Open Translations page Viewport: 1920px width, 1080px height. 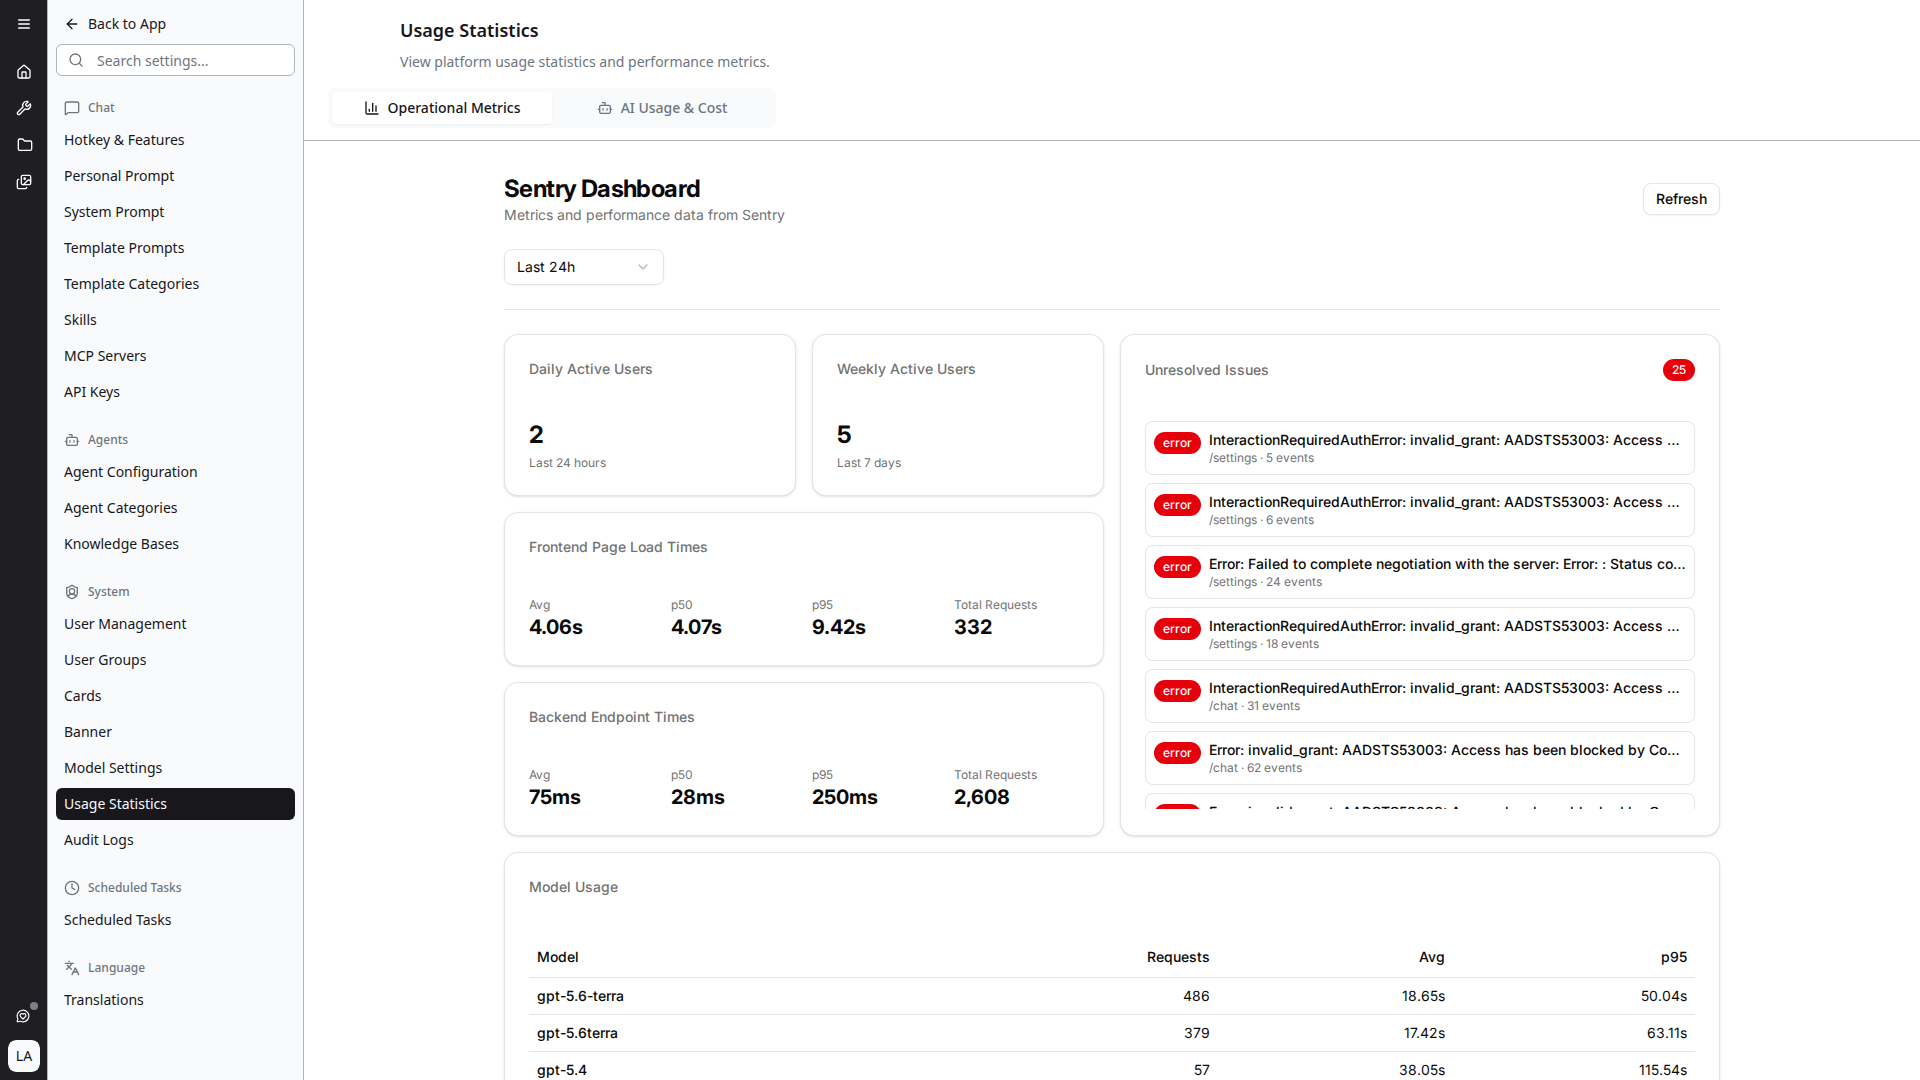175,1000
